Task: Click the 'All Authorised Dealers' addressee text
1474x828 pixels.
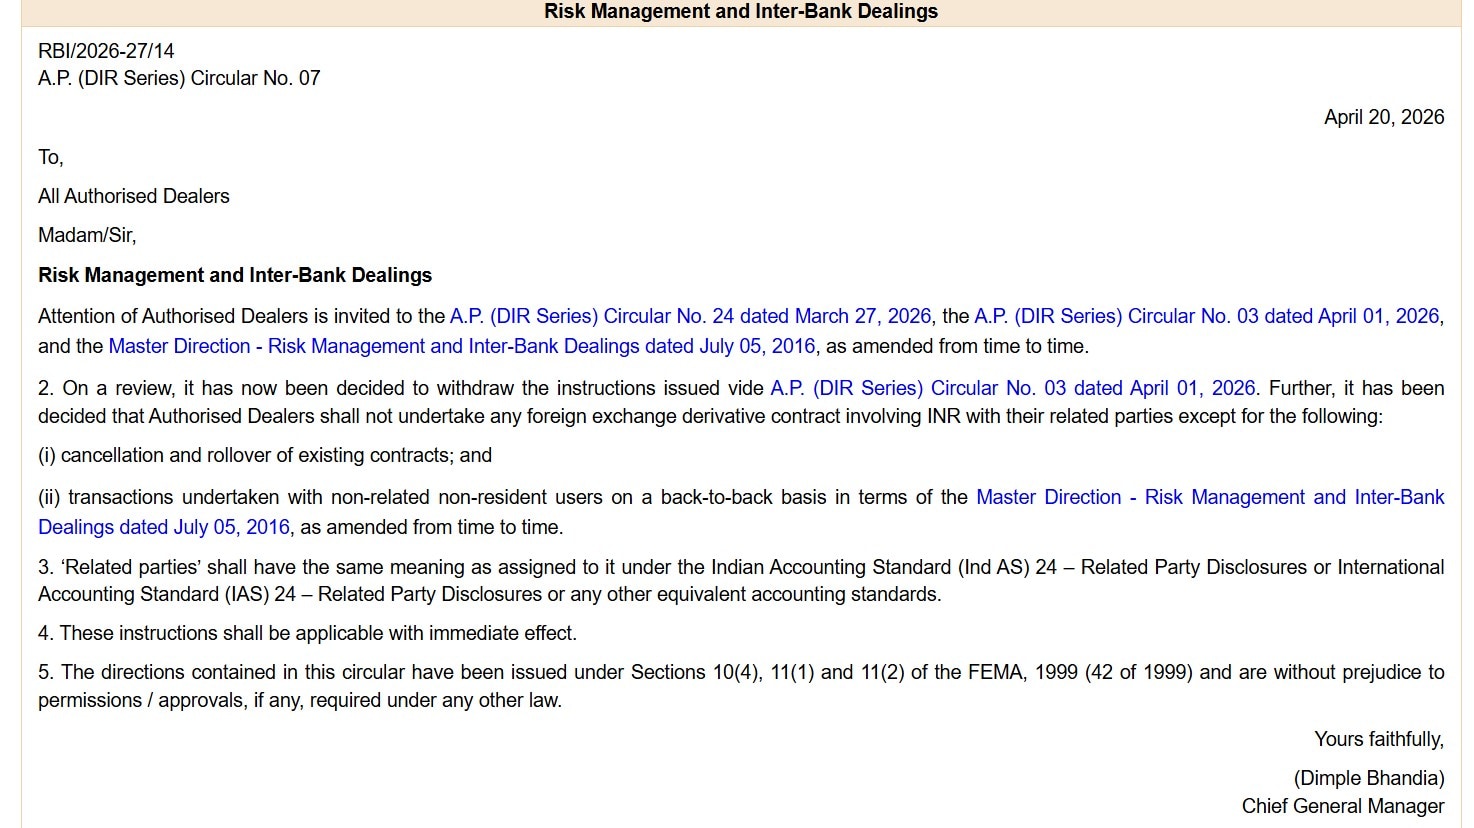Action: coord(134,196)
